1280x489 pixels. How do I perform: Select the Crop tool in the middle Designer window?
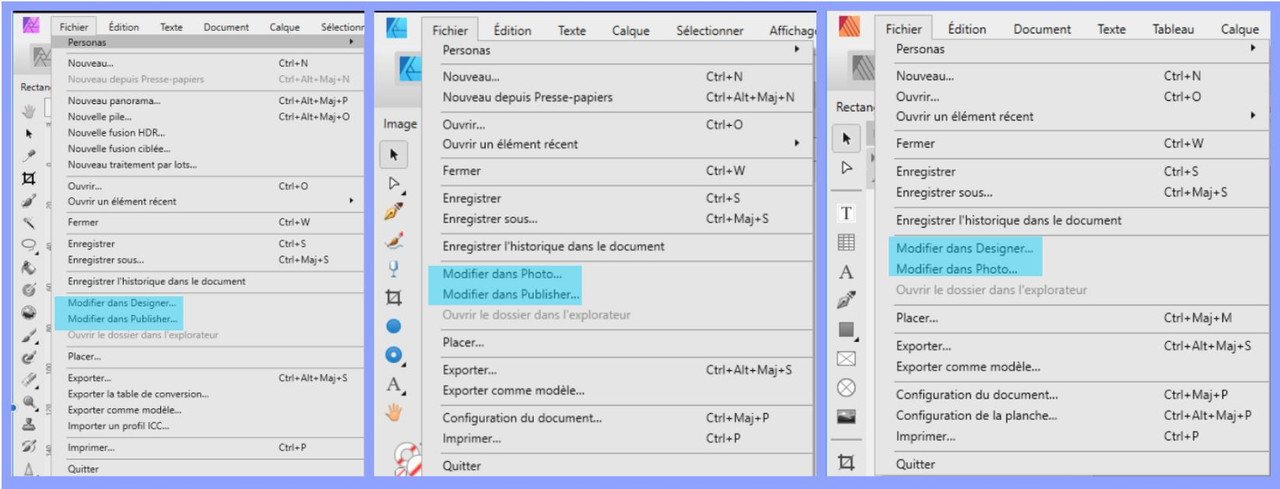(x=394, y=297)
